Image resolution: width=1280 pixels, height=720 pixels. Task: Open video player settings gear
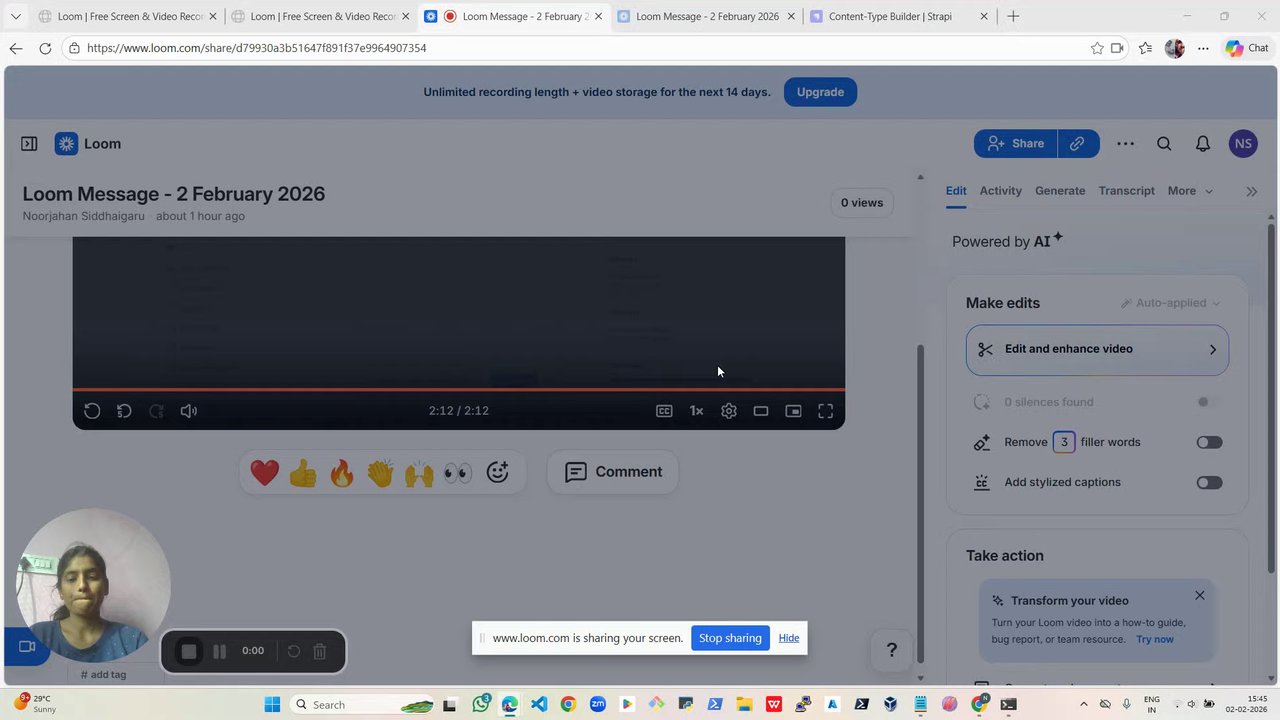[x=729, y=411]
